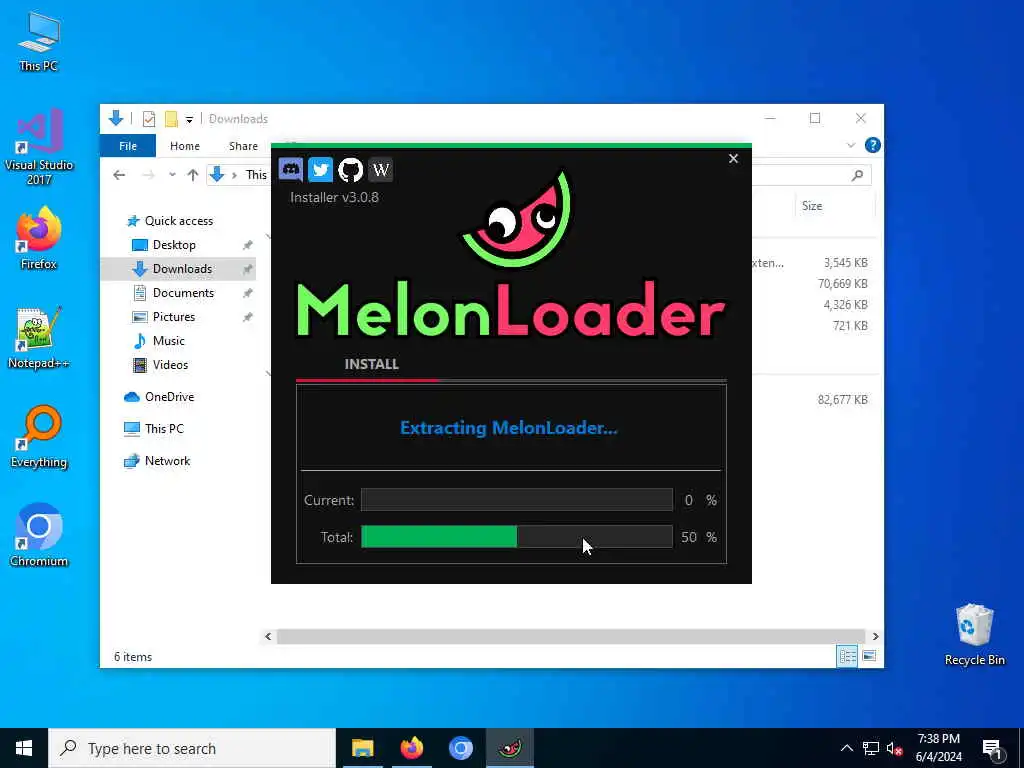Click the horizontal scrollbar in Explorer
Image resolution: width=1024 pixels, height=768 pixels.
(571, 636)
